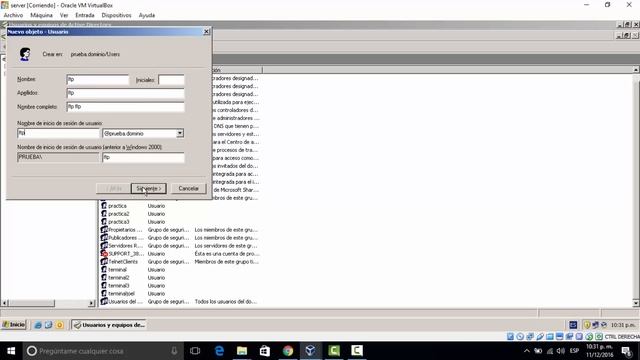Click the terminal2 user icon

coord(104,278)
